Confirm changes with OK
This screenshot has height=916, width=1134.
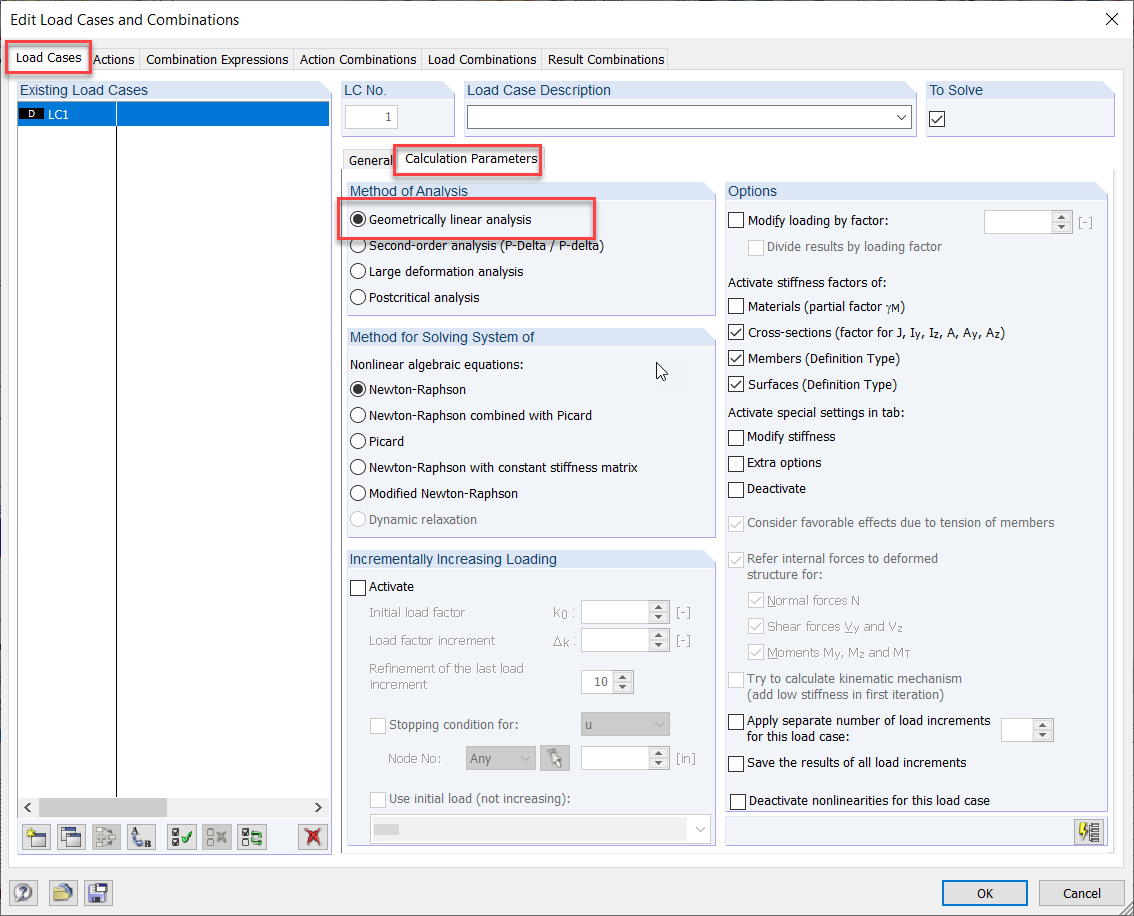(984, 893)
